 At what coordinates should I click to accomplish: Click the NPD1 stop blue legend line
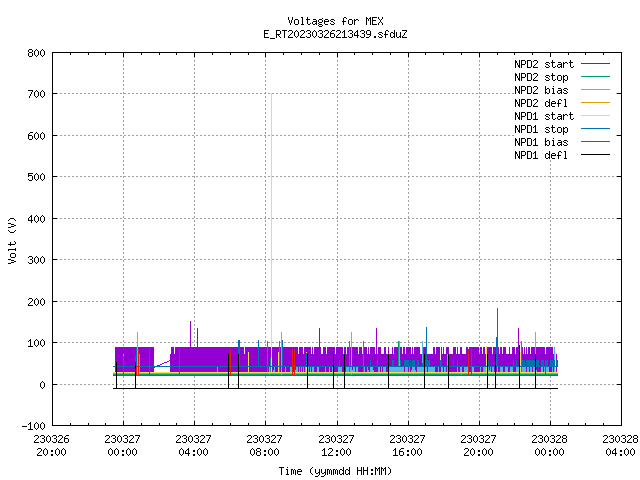tap(595, 129)
